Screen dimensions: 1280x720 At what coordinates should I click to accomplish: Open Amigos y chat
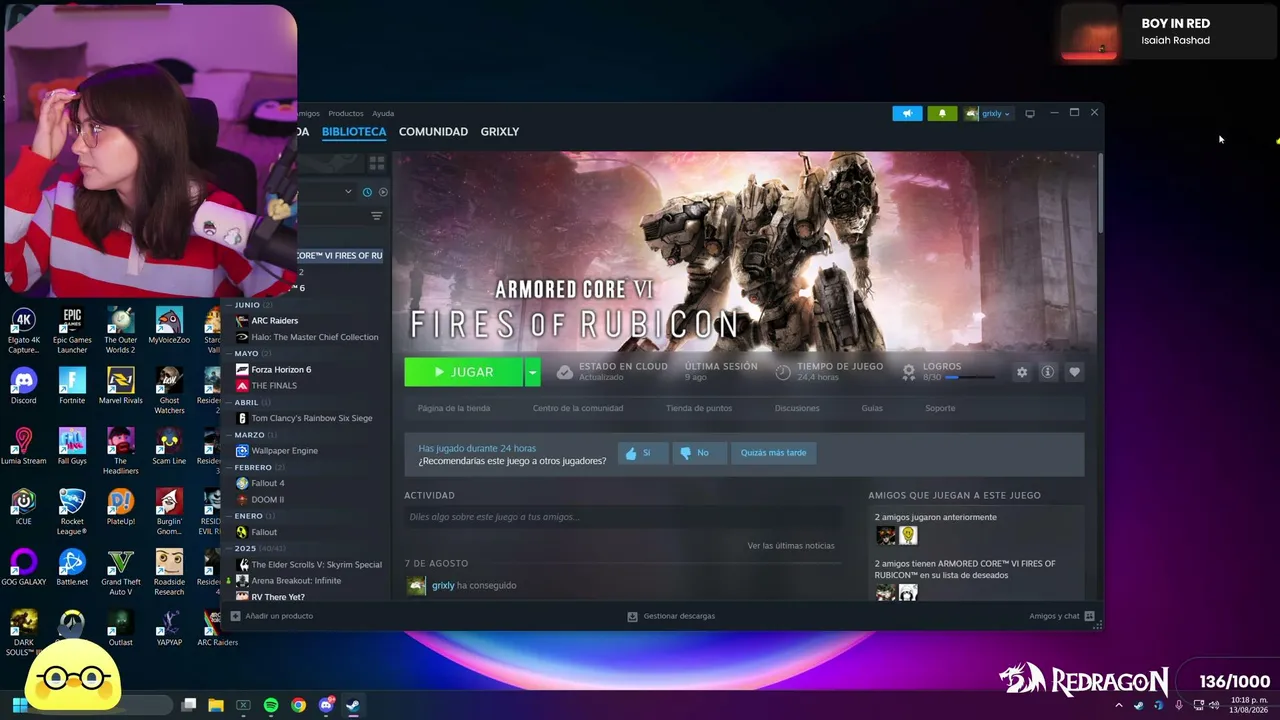[1062, 616]
